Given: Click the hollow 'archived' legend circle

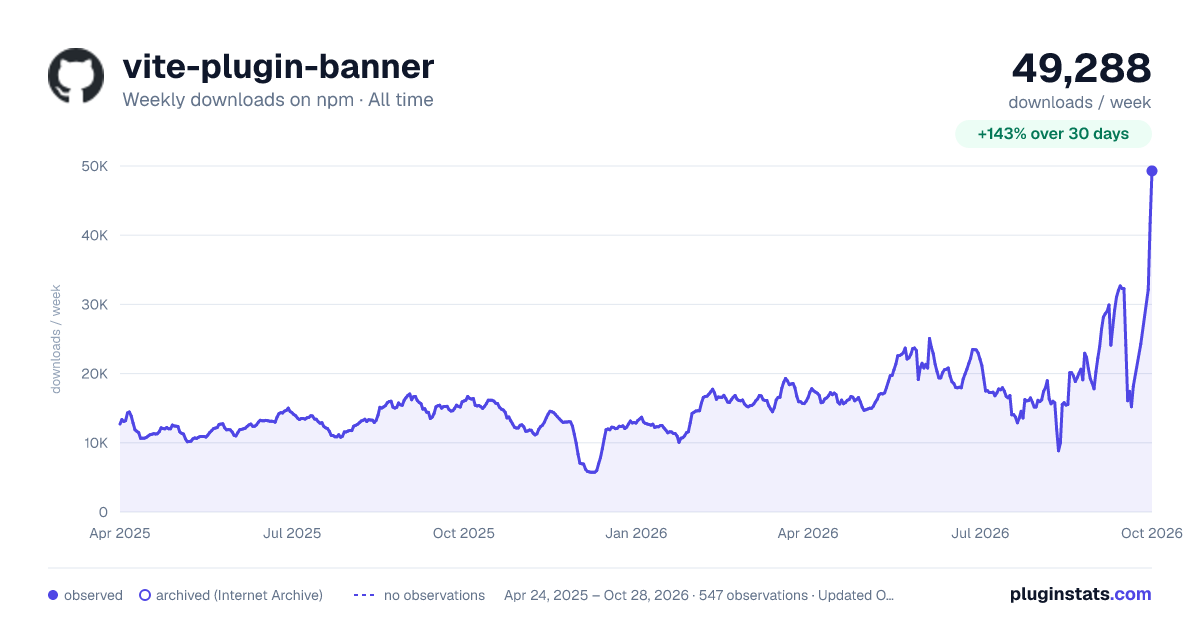Looking at the screenshot, I should 145,595.
